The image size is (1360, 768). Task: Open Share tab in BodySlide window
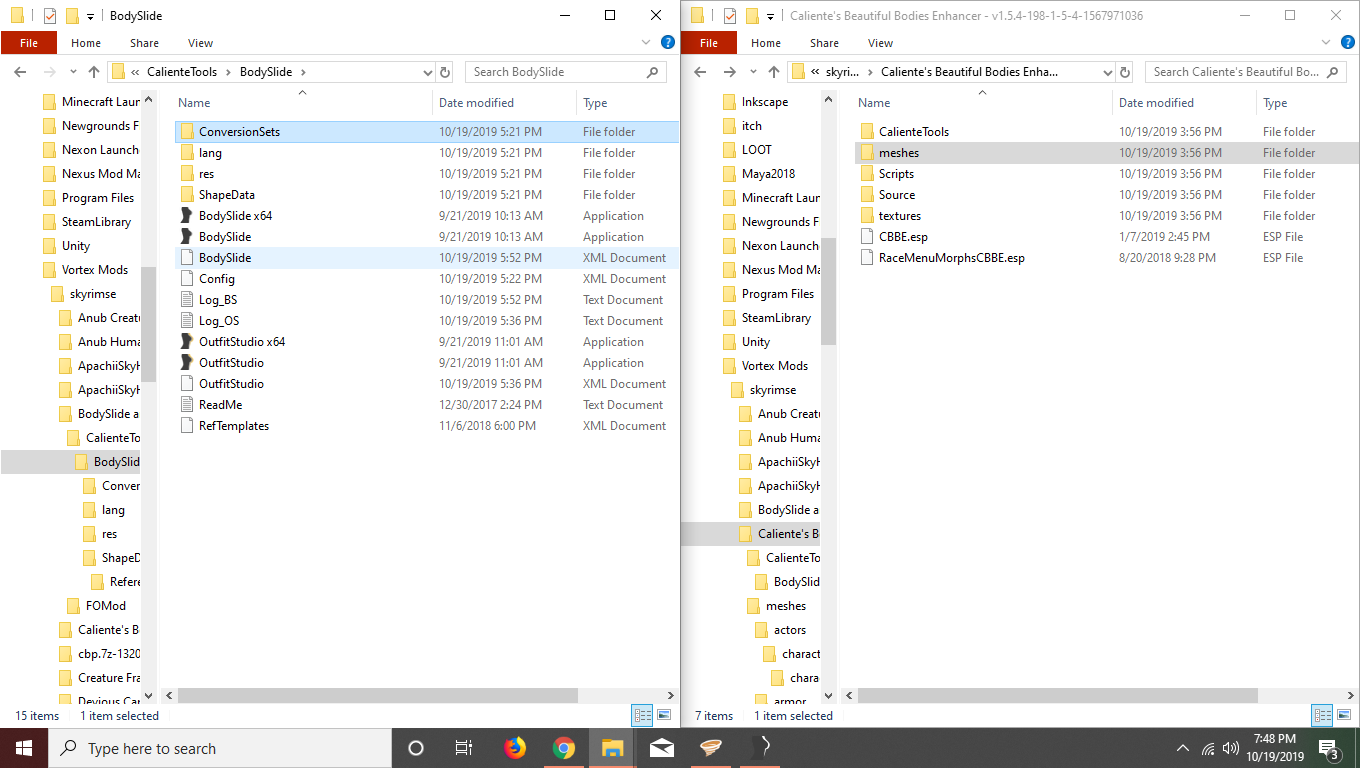click(x=144, y=43)
